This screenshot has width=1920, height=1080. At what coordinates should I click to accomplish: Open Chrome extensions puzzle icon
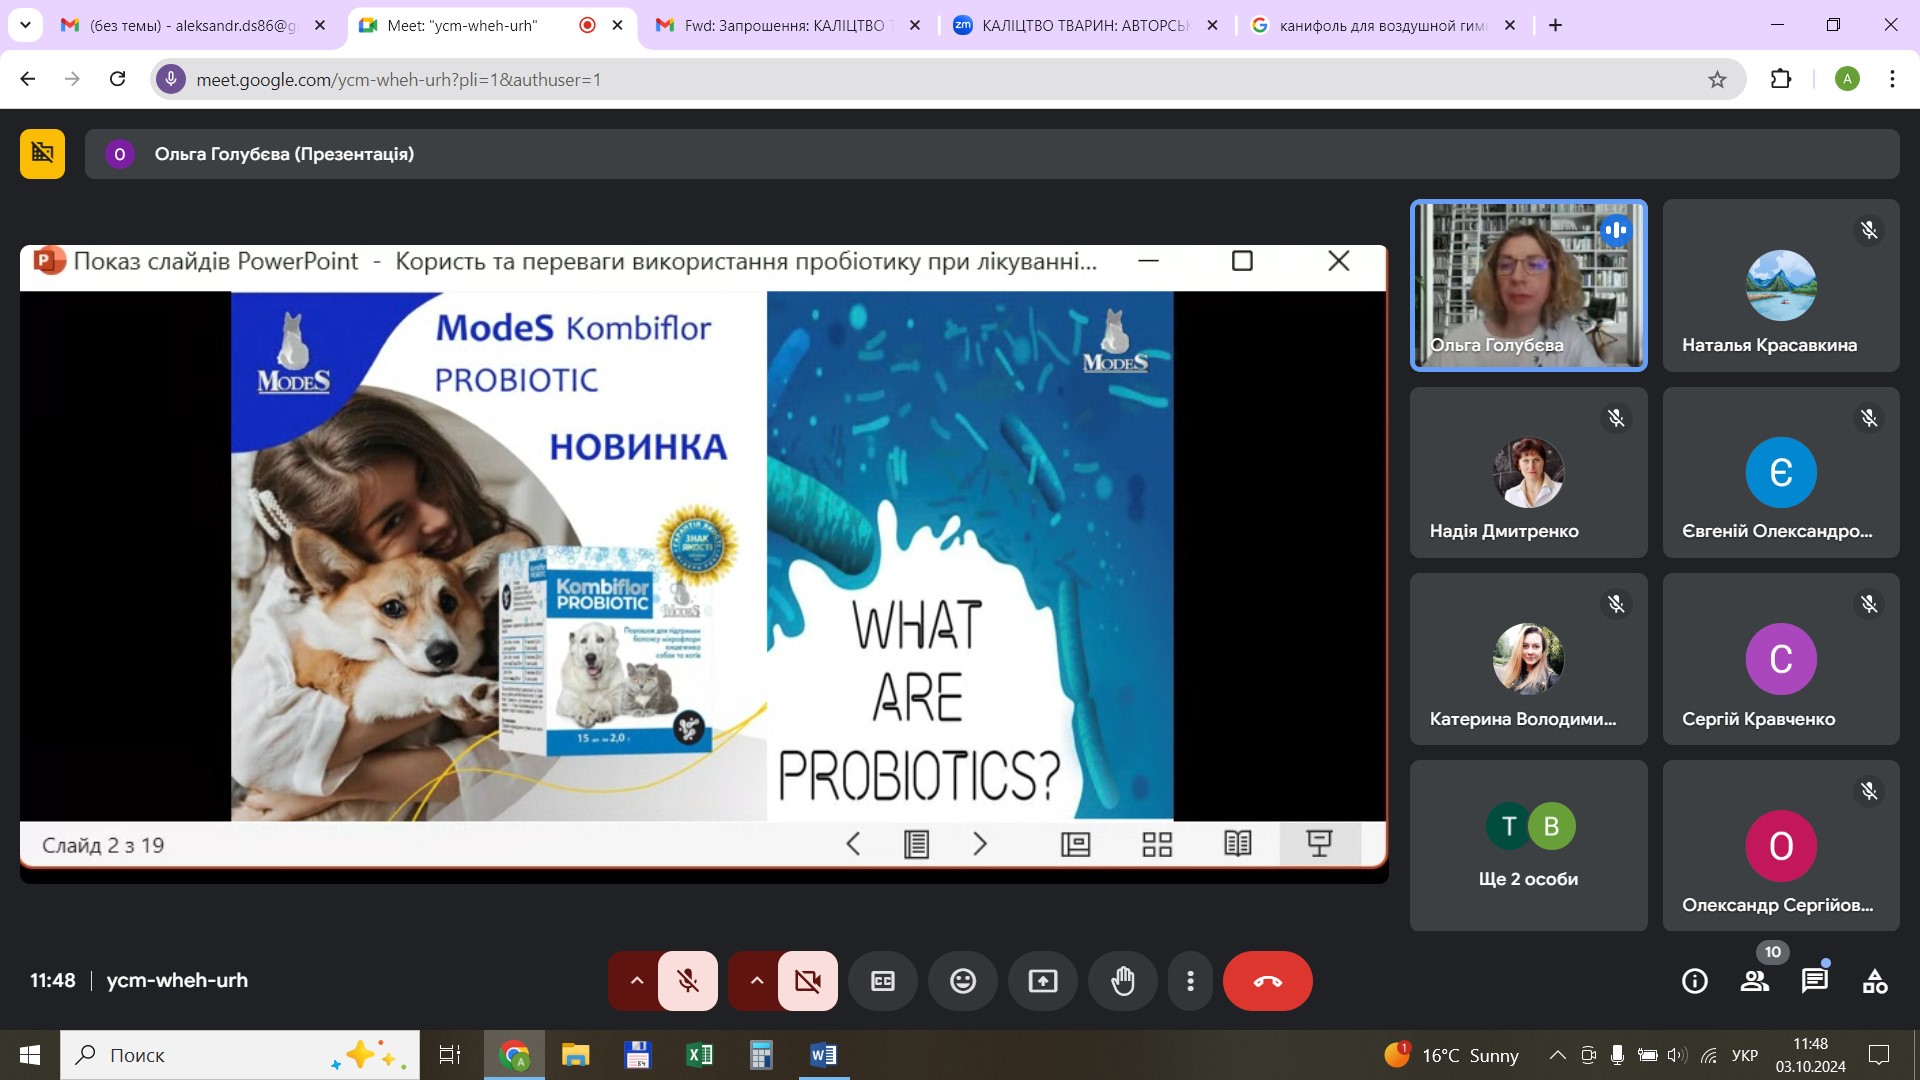coord(1781,79)
